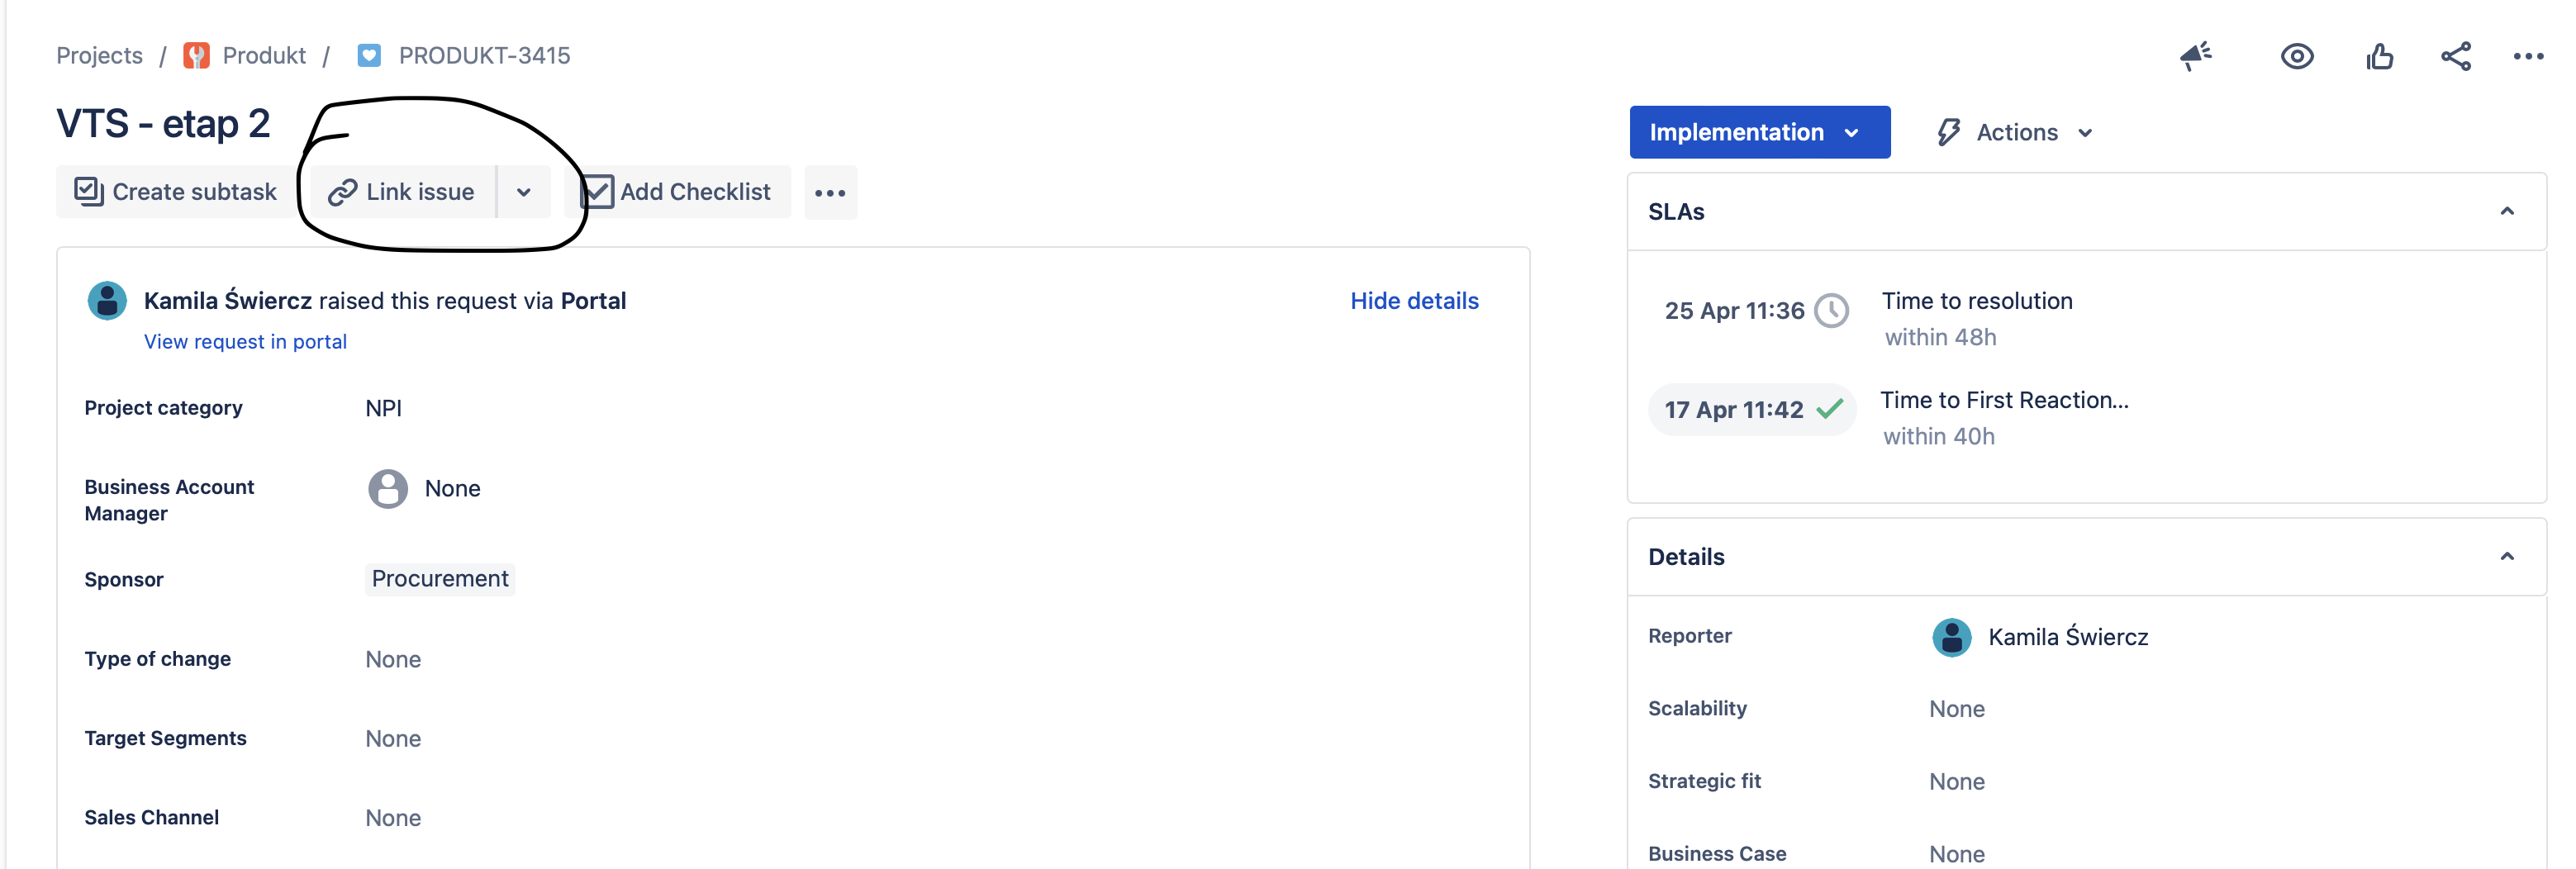Viewport: 2576px width, 869px height.
Task: Collapse the SLAs panel chevron
Action: pyautogui.click(x=2508, y=211)
